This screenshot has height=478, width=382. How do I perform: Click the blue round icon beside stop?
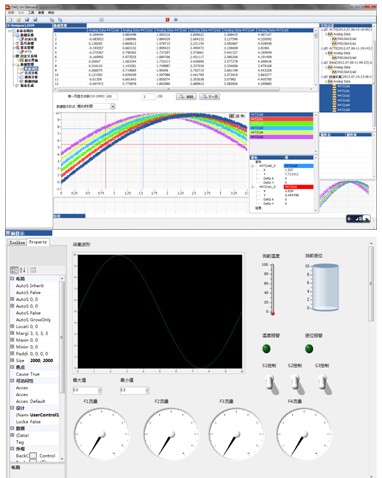pyautogui.click(x=176, y=20)
